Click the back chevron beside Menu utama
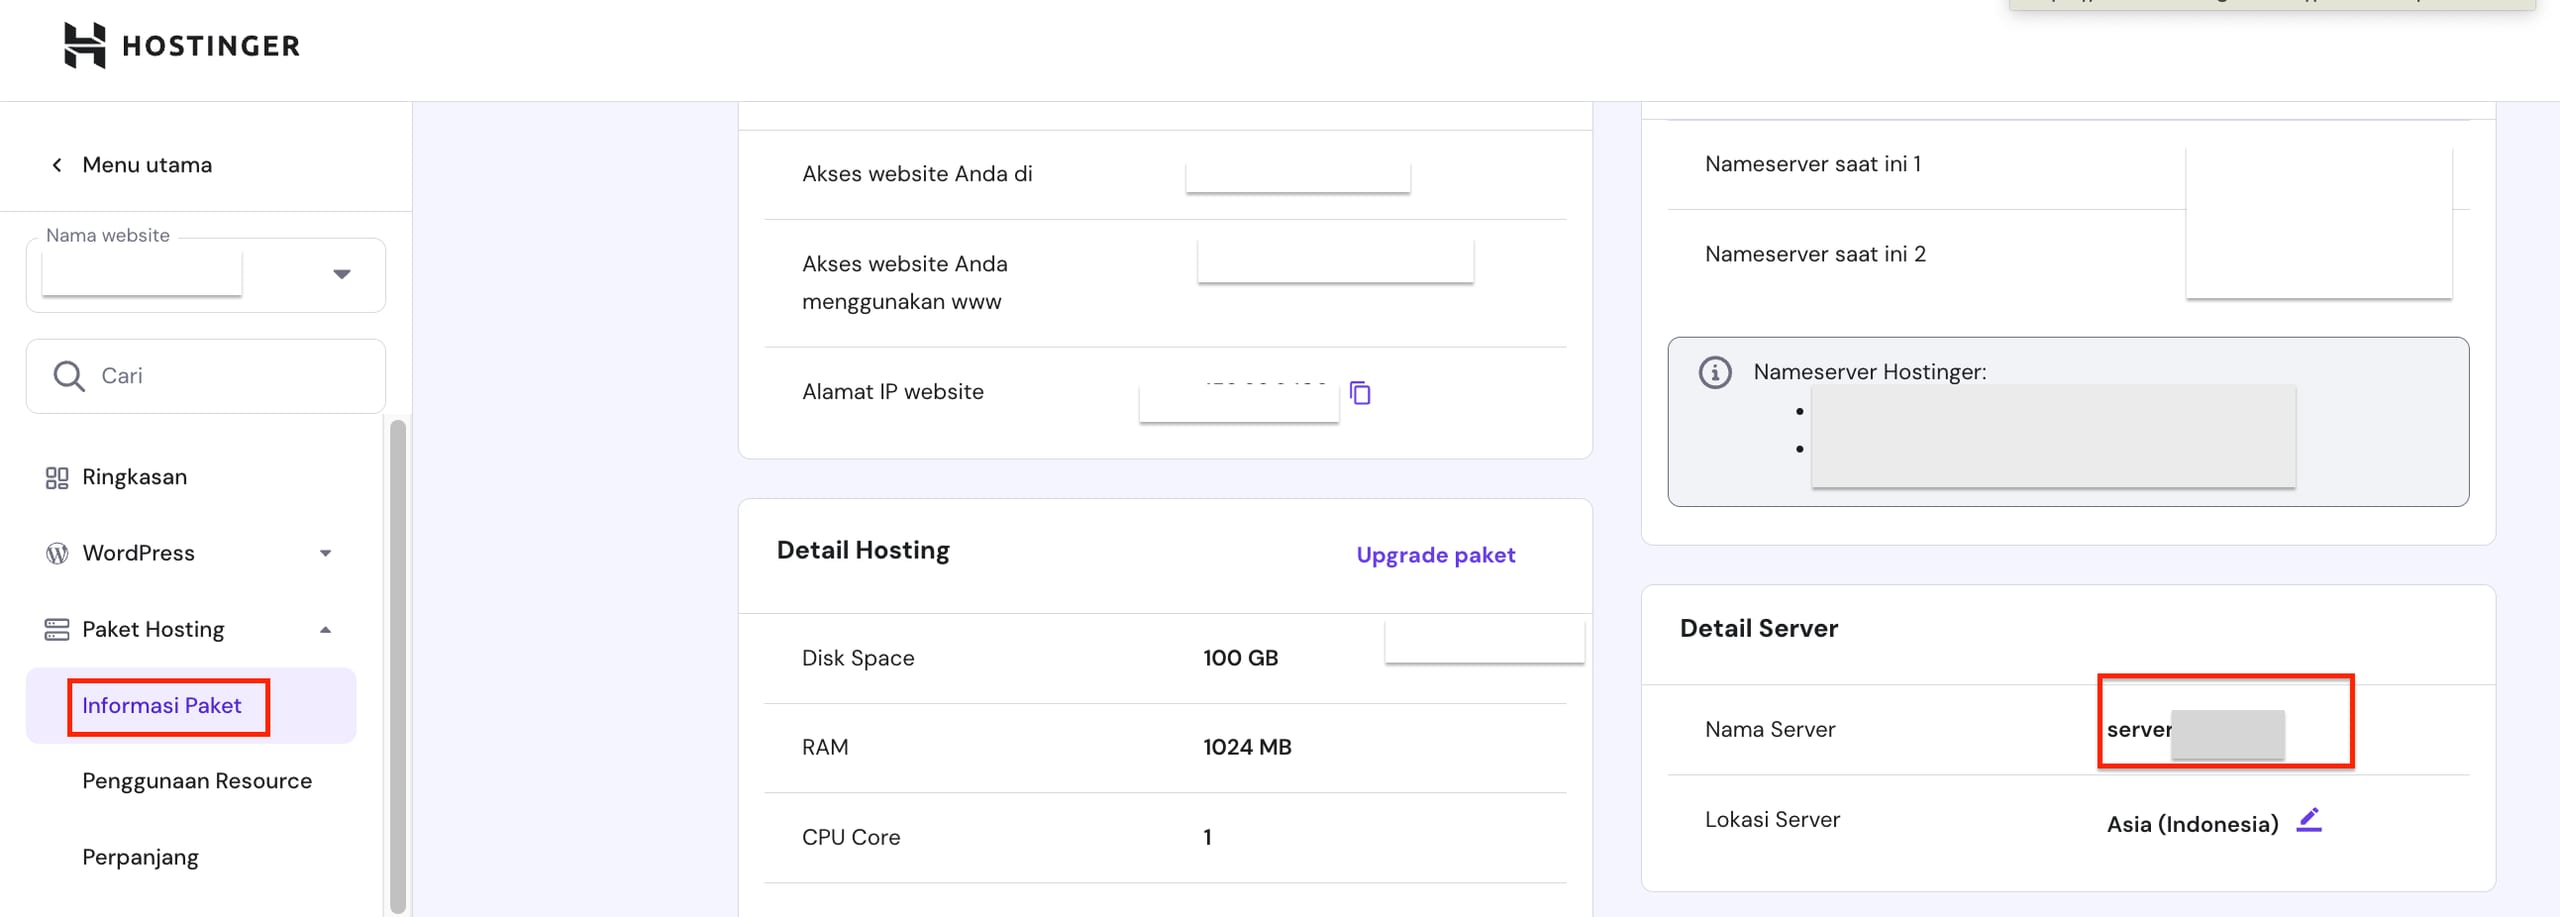 click(57, 165)
